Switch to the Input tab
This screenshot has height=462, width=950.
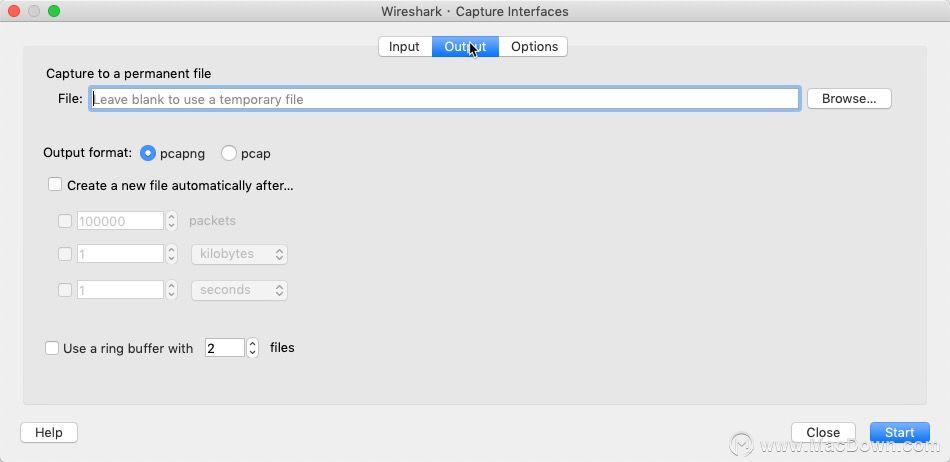405,47
